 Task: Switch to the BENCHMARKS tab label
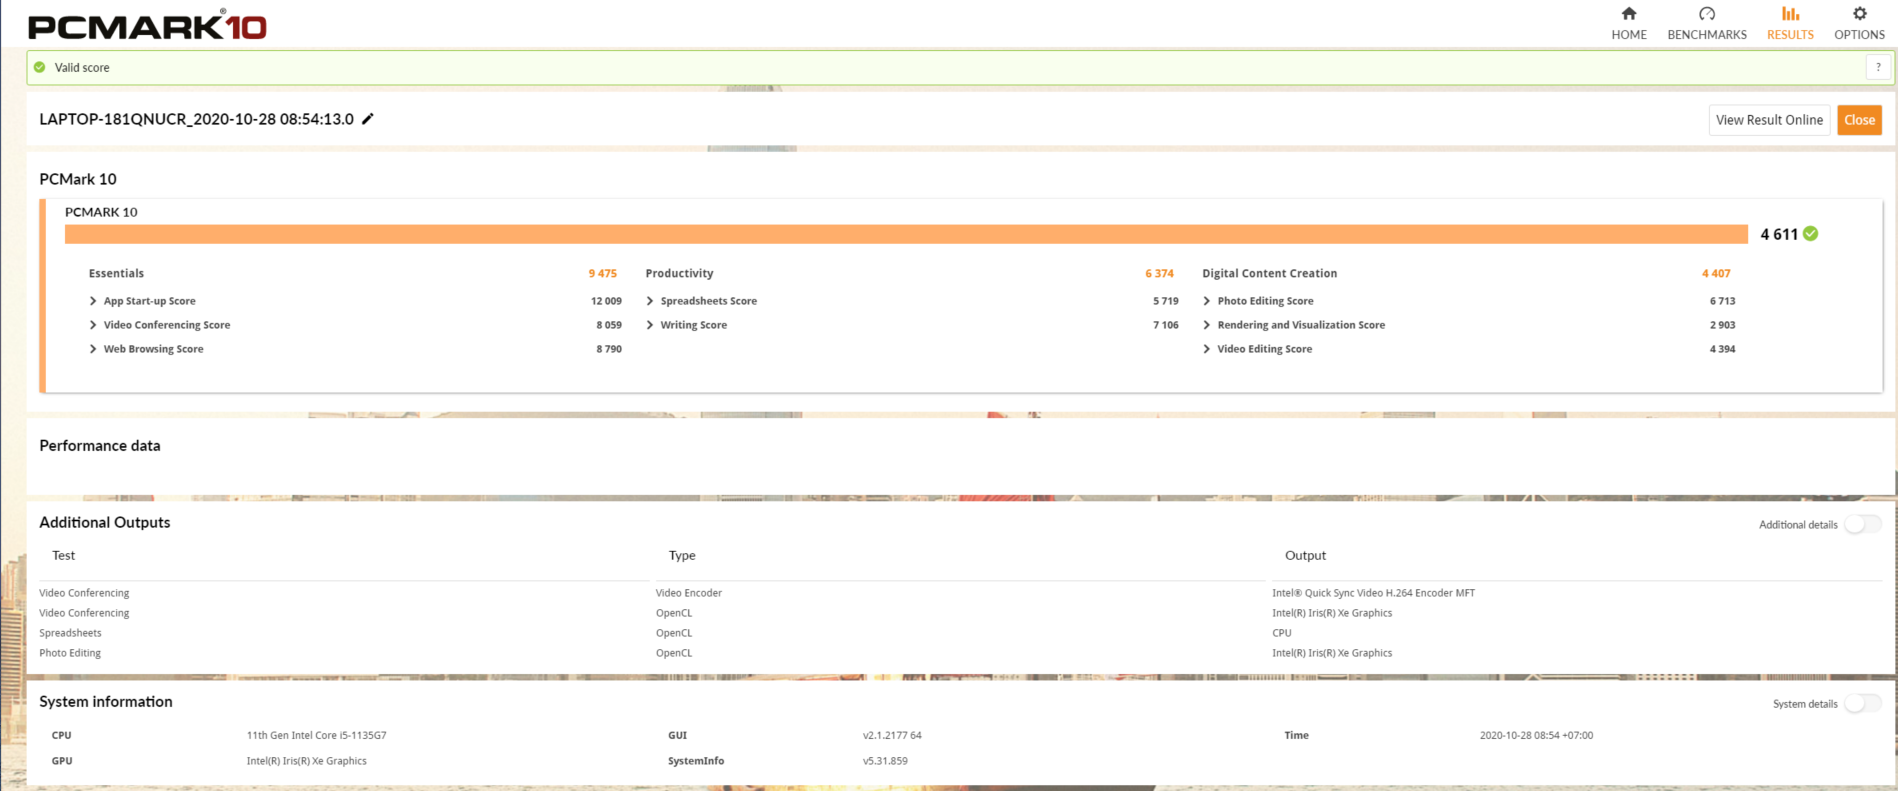[1707, 35]
